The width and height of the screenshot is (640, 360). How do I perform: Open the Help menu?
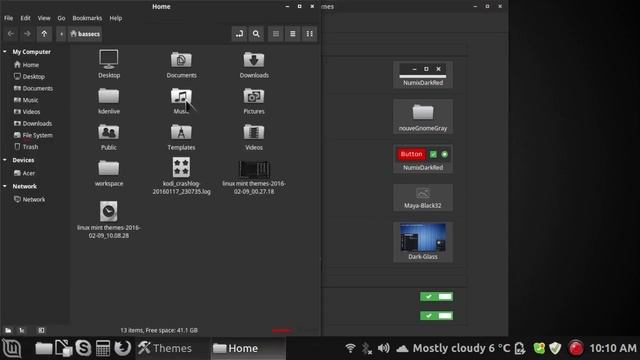(116, 18)
